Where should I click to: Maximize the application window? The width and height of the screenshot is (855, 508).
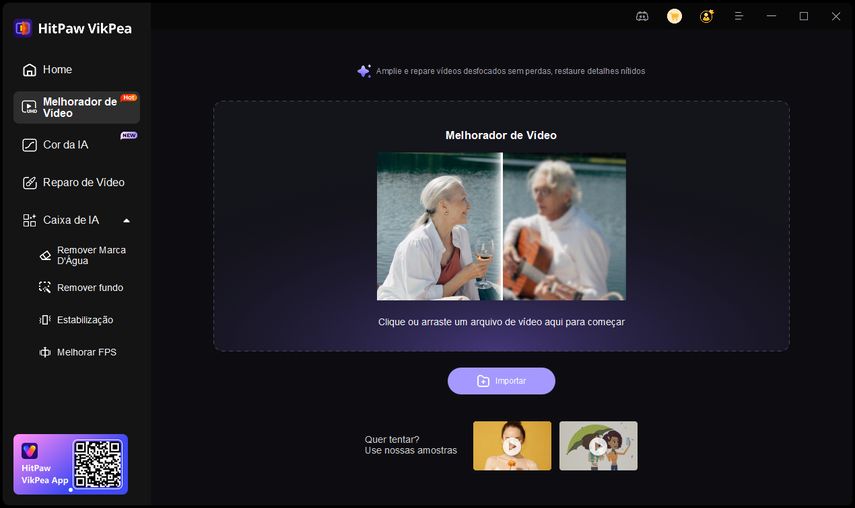pyautogui.click(x=804, y=16)
